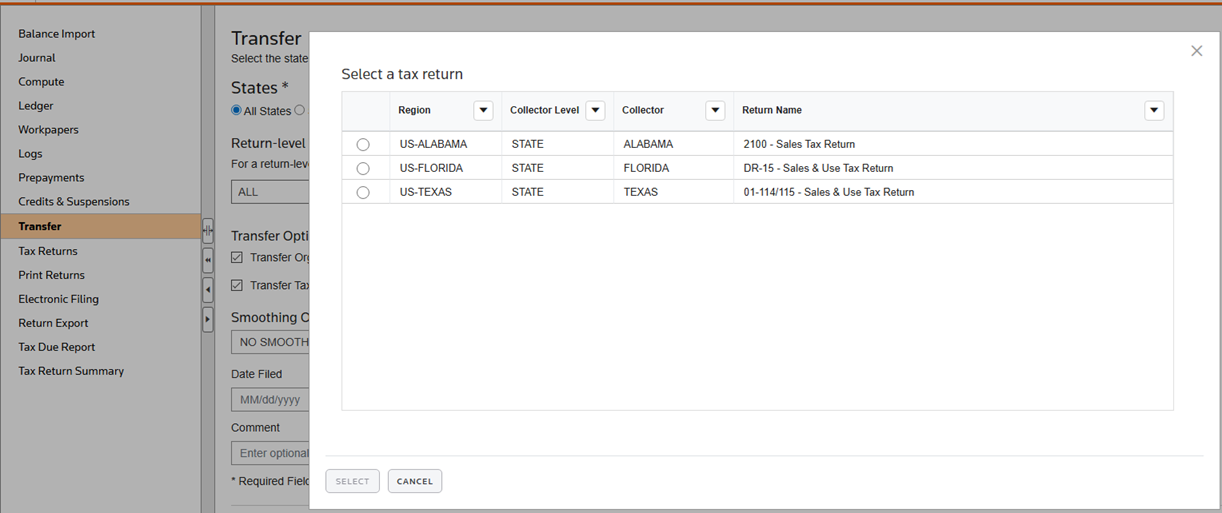The image size is (1222, 513).
Task: Close the Select a tax return dialog
Action: [1196, 51]
